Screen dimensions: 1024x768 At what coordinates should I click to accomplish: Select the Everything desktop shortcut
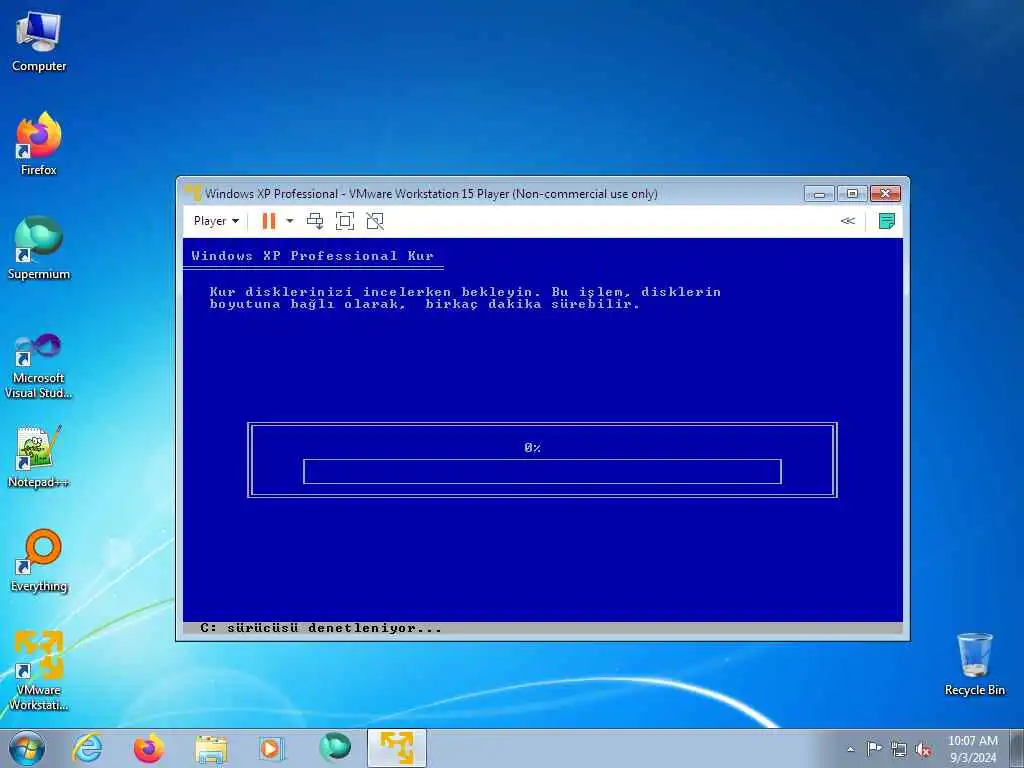(39, 560)
